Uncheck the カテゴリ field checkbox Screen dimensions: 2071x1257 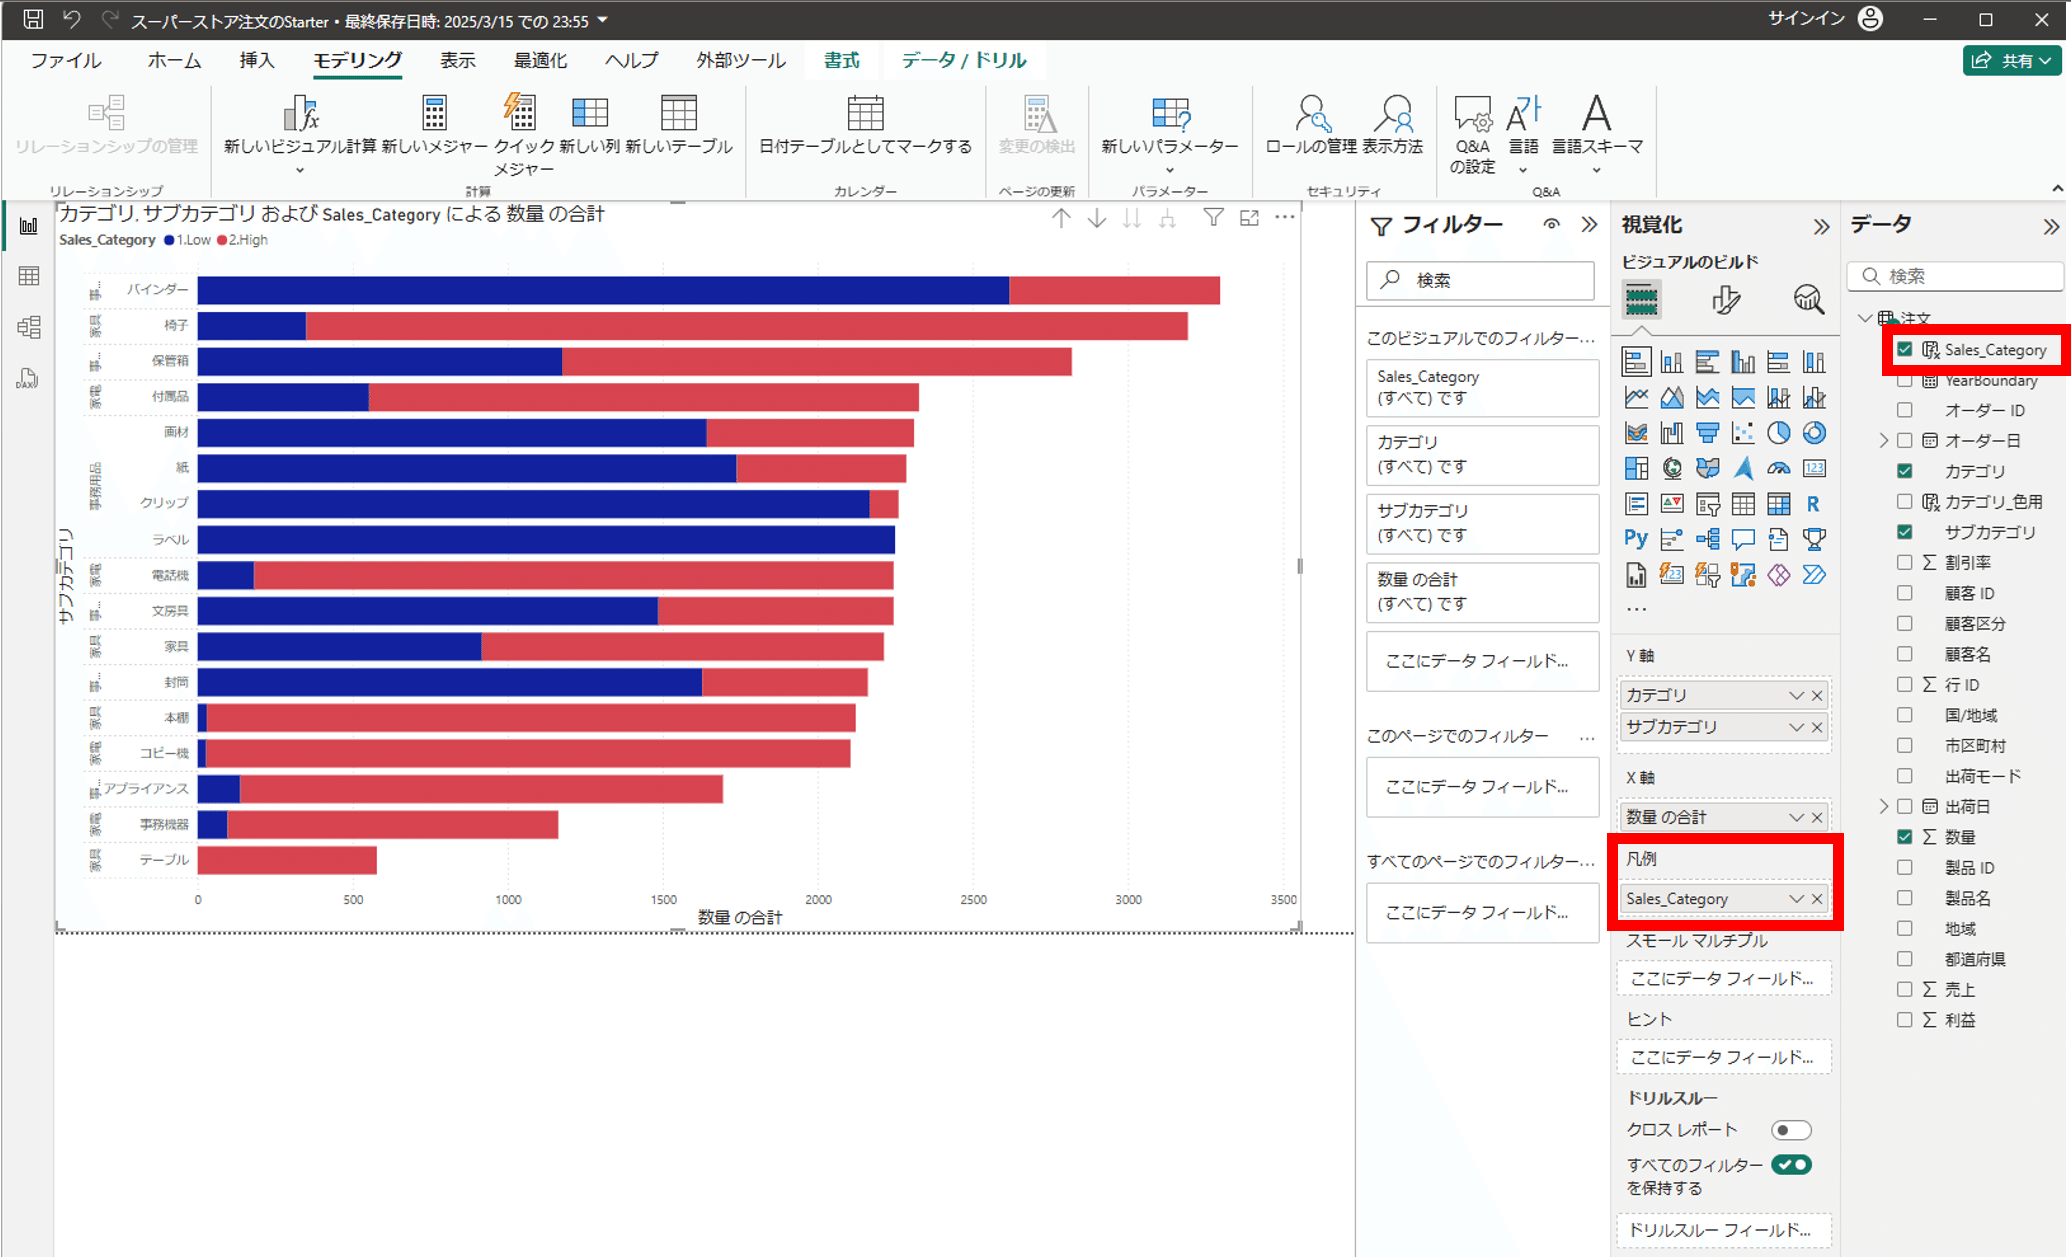[1904, 471]
